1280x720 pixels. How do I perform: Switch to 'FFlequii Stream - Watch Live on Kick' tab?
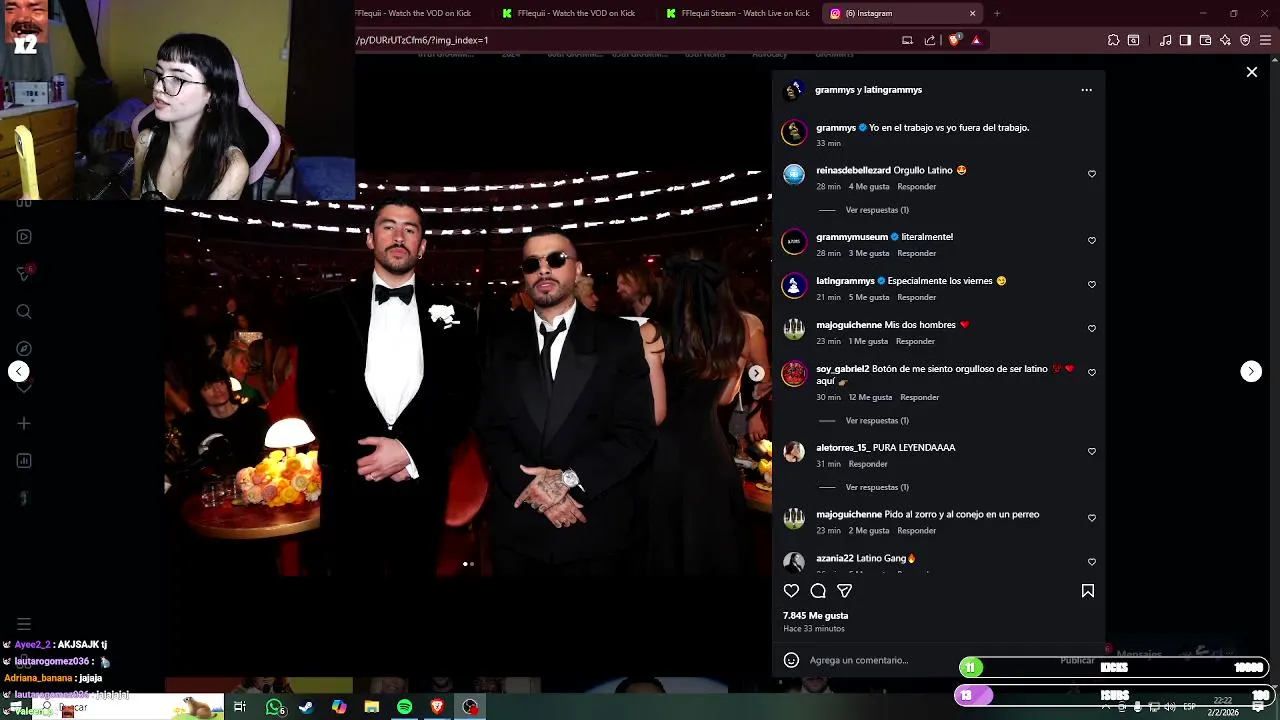click(x=738, y=13)
